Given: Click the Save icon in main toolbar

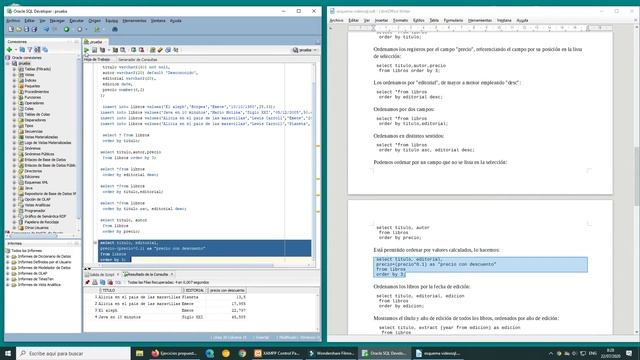Looking at the screenshot, I should tap(27, 29).
